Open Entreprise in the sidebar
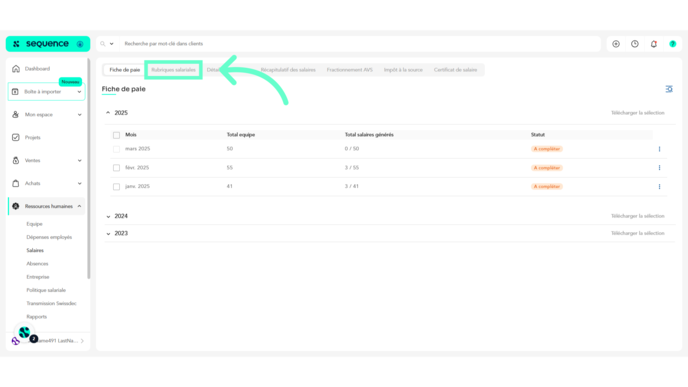The image size is (688, 387). [x=38, y=277]
